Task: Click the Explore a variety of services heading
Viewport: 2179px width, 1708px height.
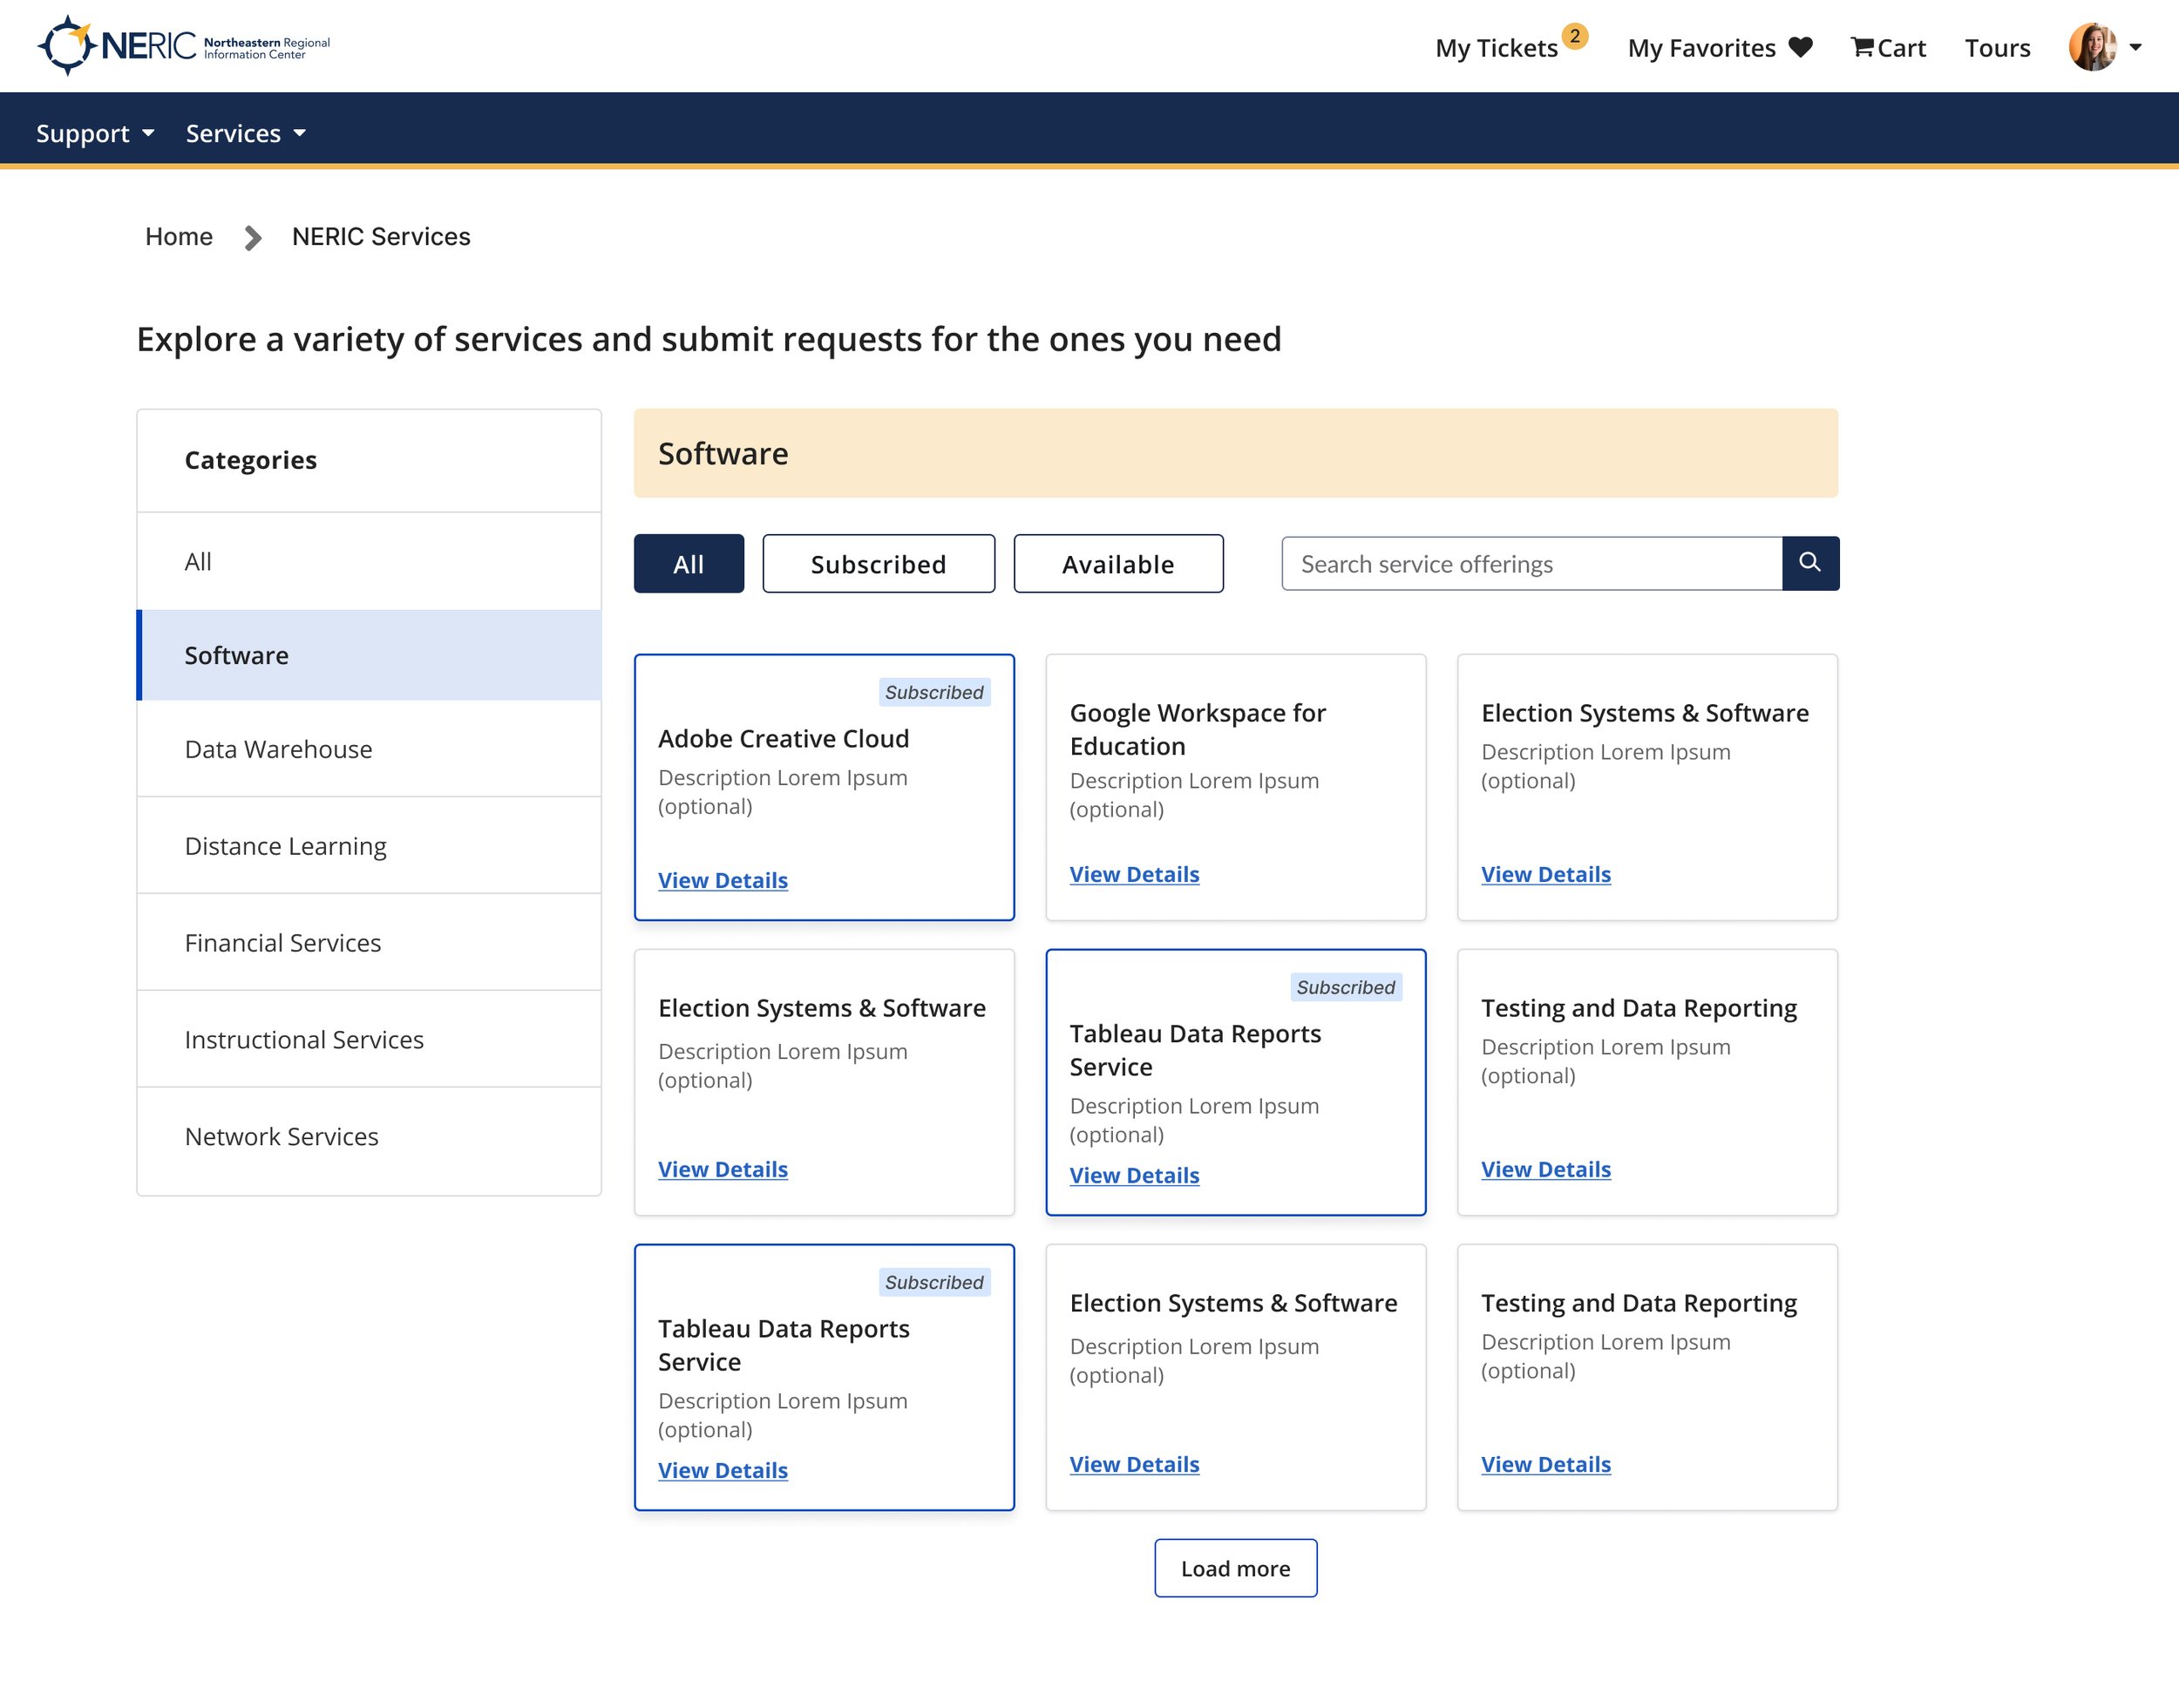Action: [x=709, y=339]
